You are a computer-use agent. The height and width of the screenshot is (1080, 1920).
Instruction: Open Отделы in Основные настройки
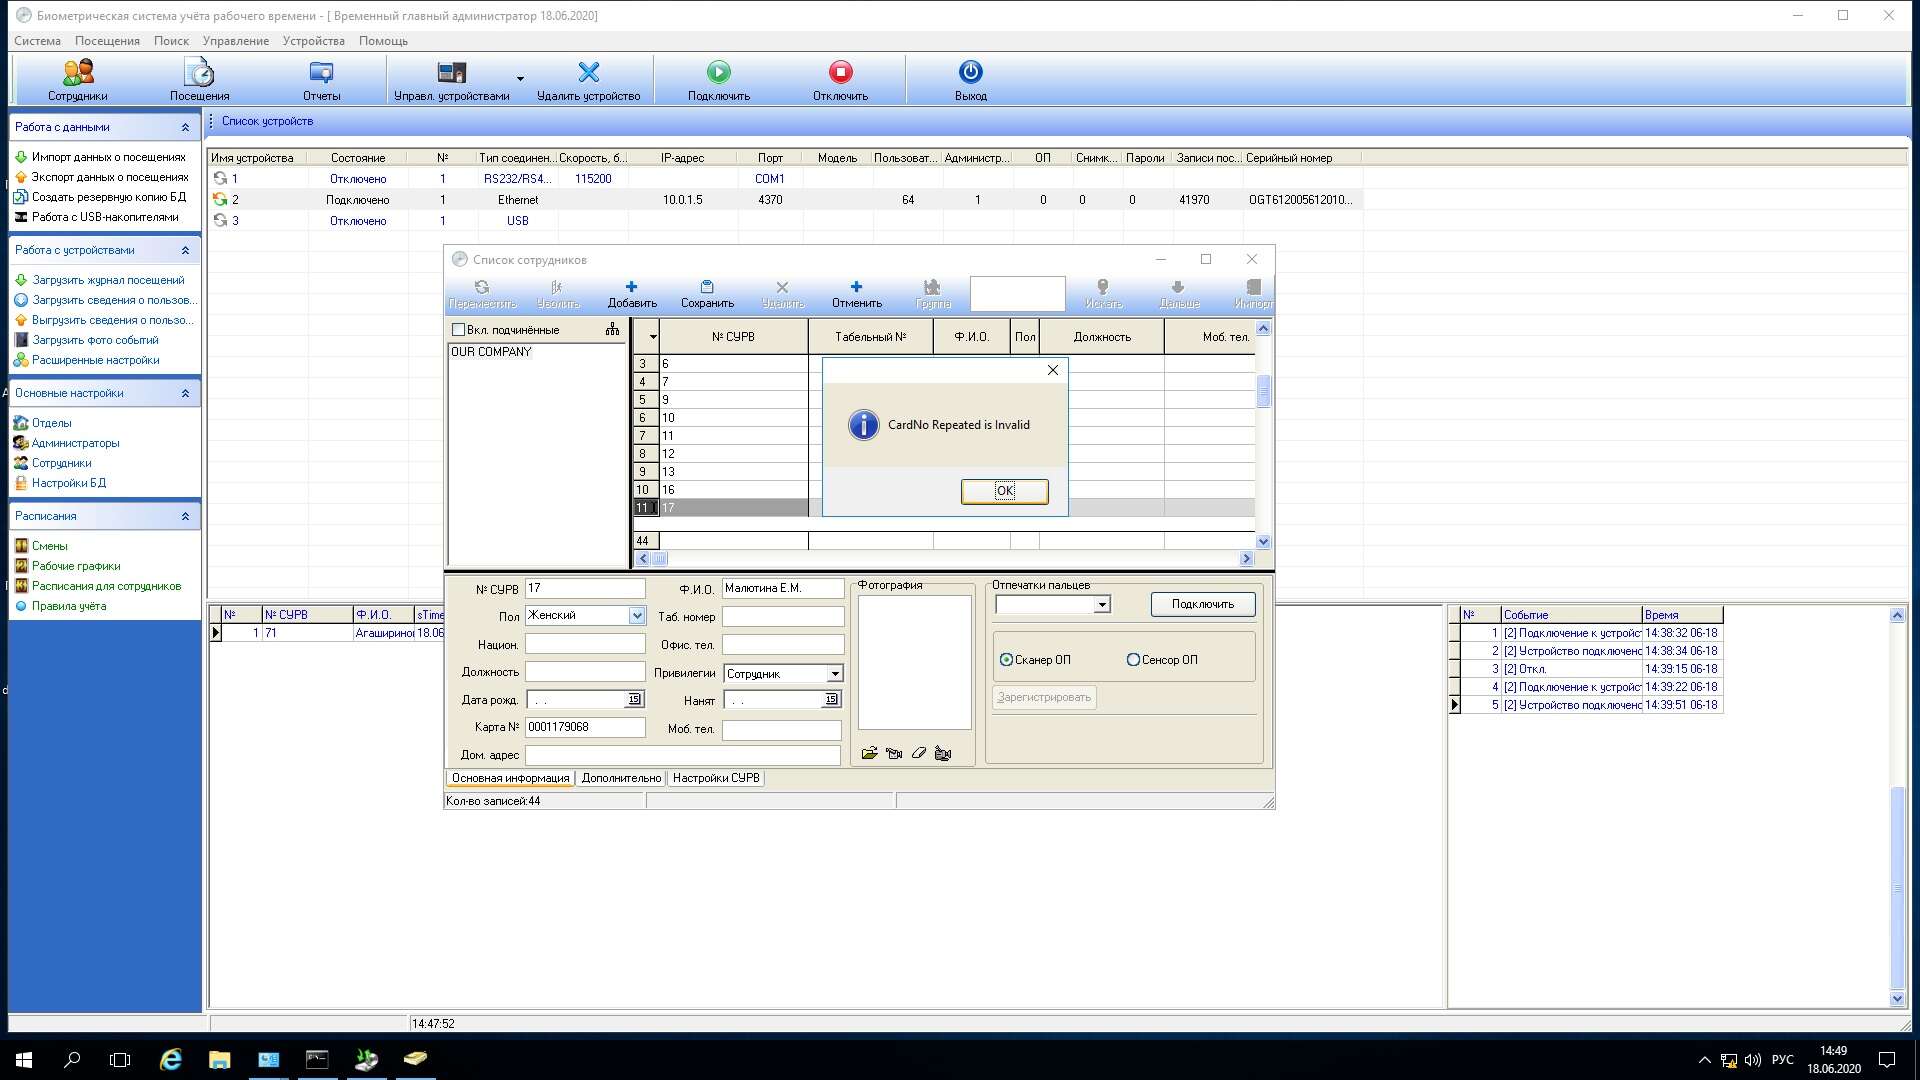click(x=51, y=423)
